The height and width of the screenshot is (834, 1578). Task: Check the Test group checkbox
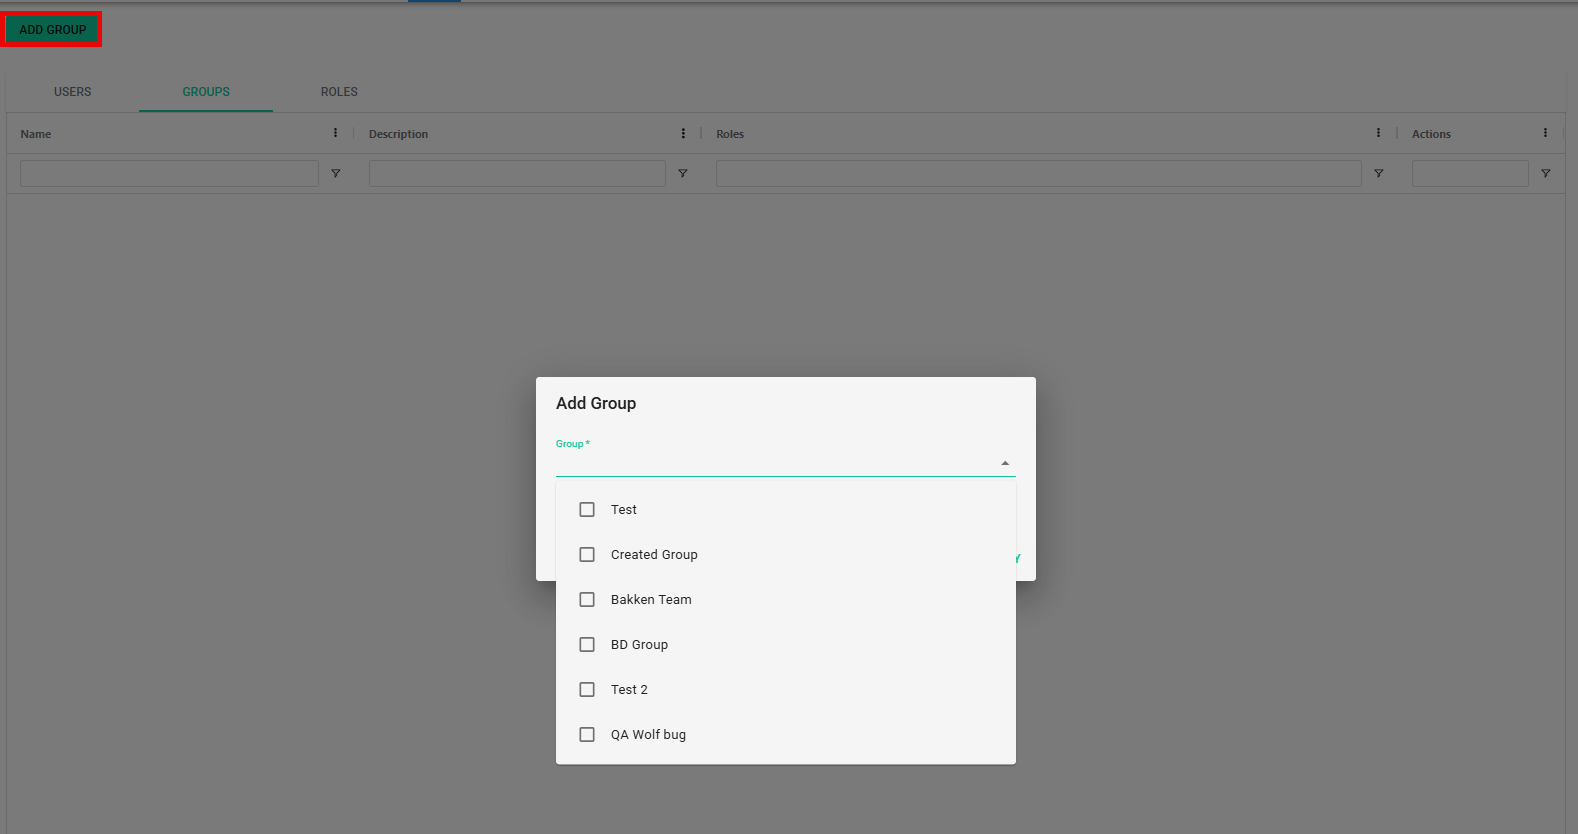click(x=587, y=510)
